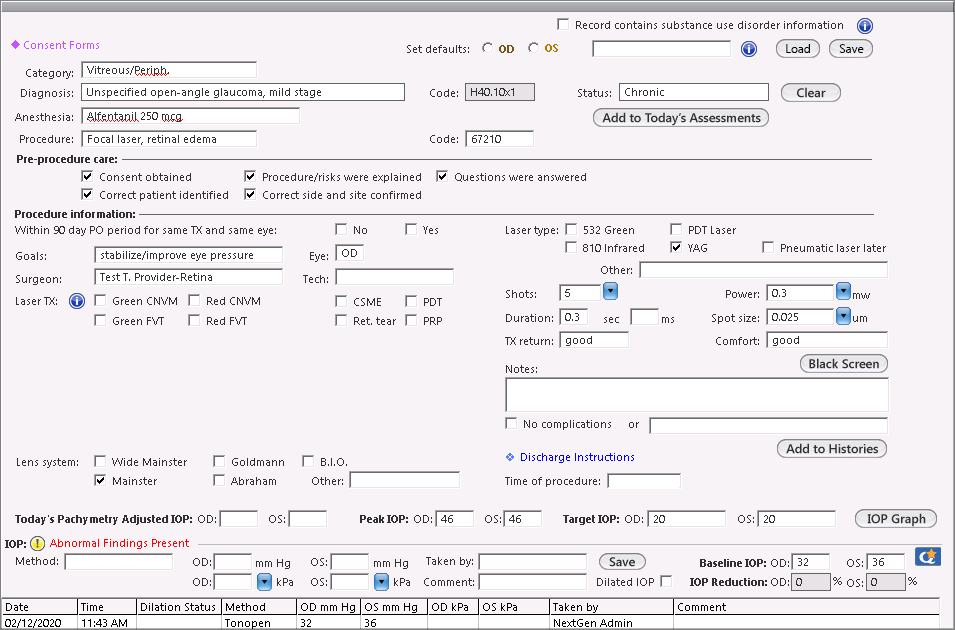955x630 pixels.
Task: Click Tonopen cell in IOP history table
Action: (x=259, y=623)
